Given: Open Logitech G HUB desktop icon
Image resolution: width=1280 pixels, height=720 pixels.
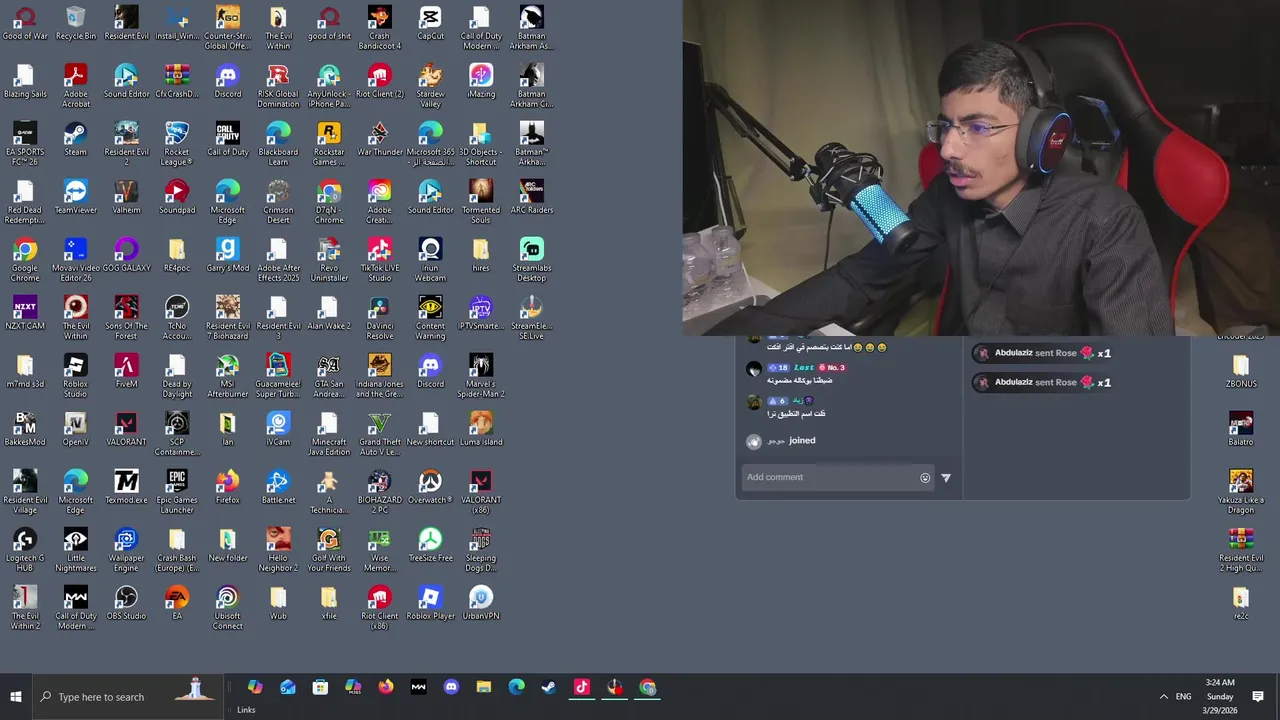Looking at the screenshot, I should (x=25, y=550).
